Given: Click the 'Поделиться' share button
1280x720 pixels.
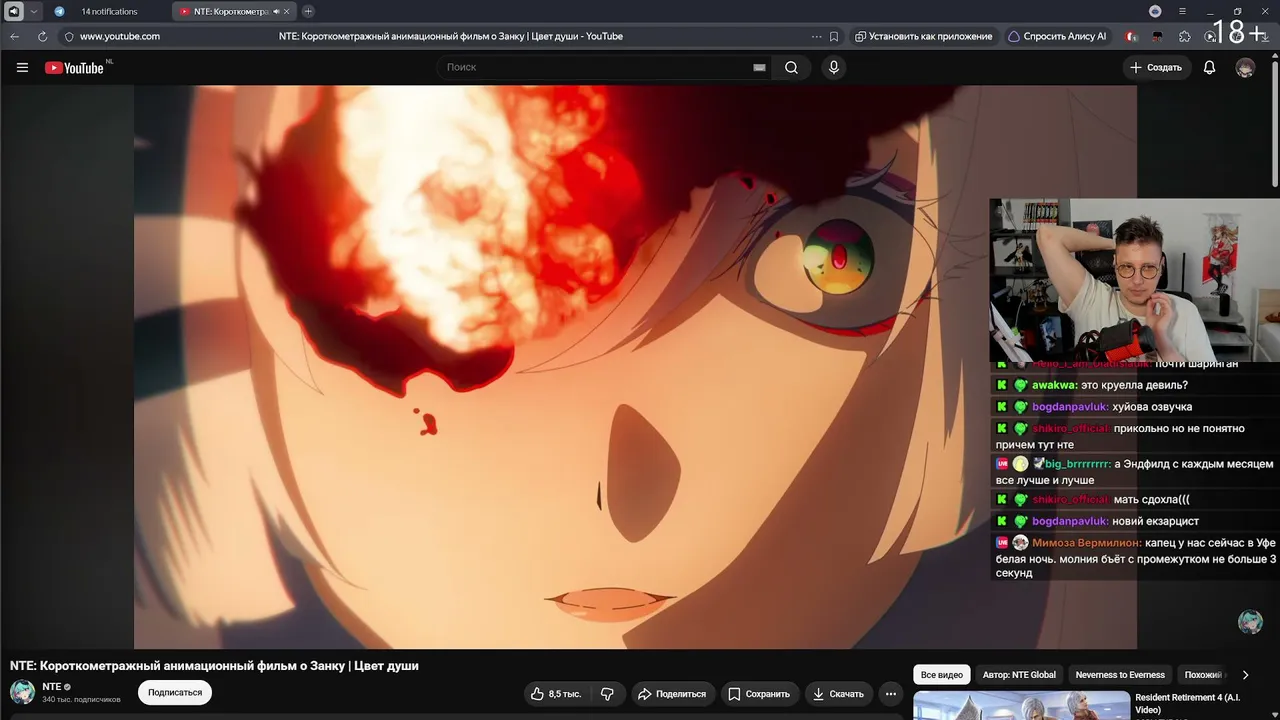Looking at the screenshot, I should coord(672,694).
